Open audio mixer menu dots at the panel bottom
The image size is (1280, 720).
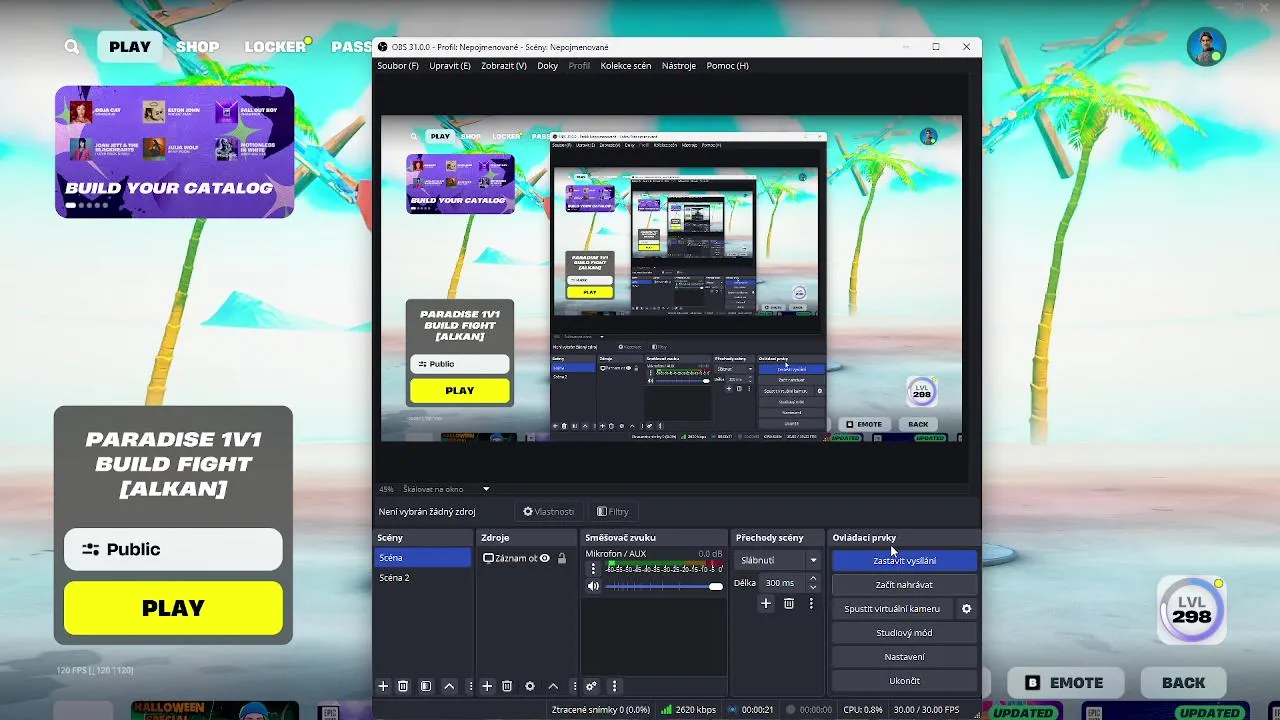614,686
